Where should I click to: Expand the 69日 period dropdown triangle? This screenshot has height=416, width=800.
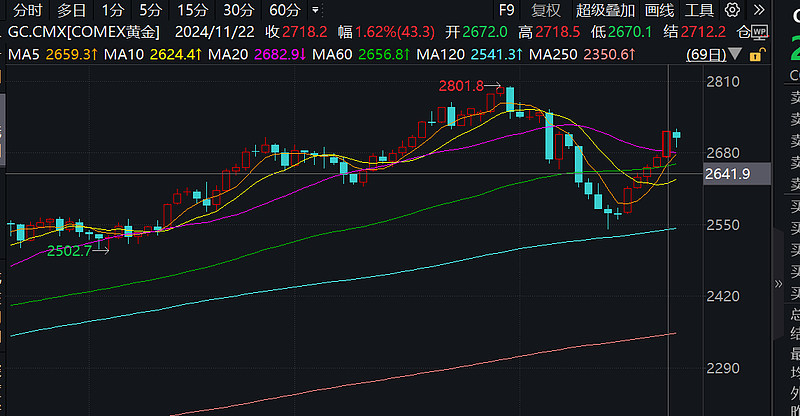coord(735,54)
